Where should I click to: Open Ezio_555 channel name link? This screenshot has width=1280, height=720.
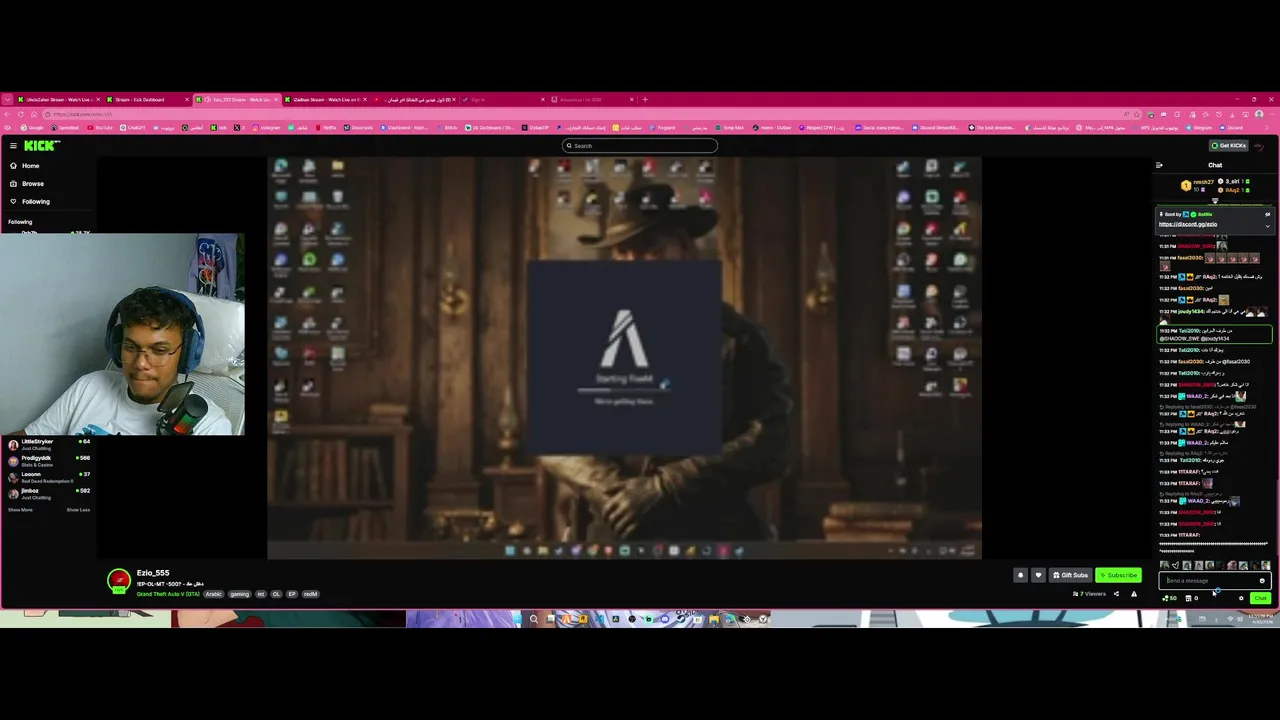(153, 573)
